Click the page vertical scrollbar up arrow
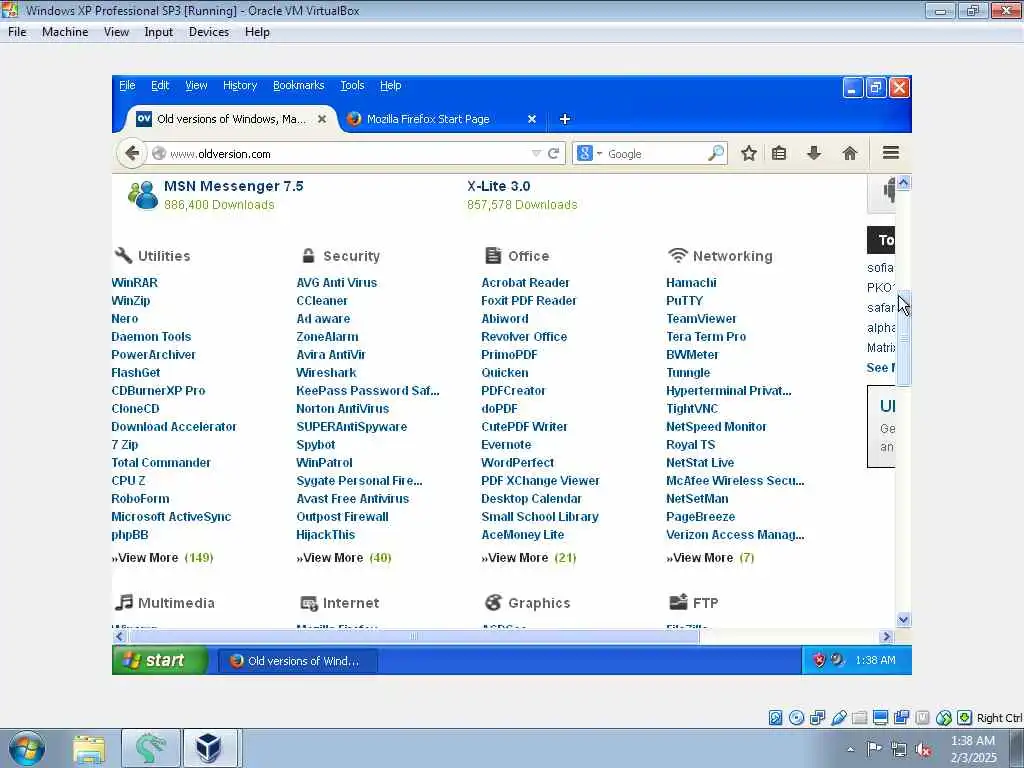This screenshot has height=768, width=1024. (x=904, y=183)
